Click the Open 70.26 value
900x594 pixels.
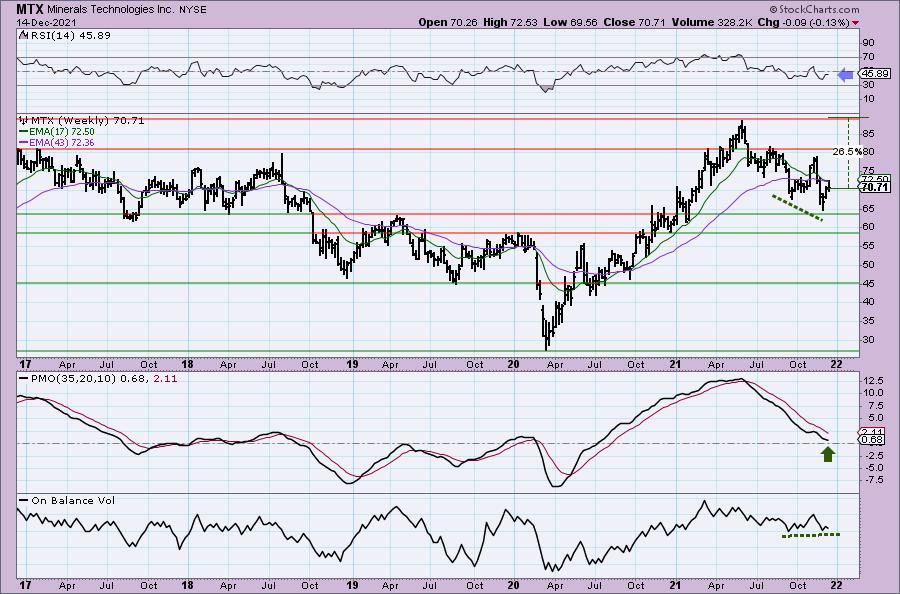tap(448, 22)
